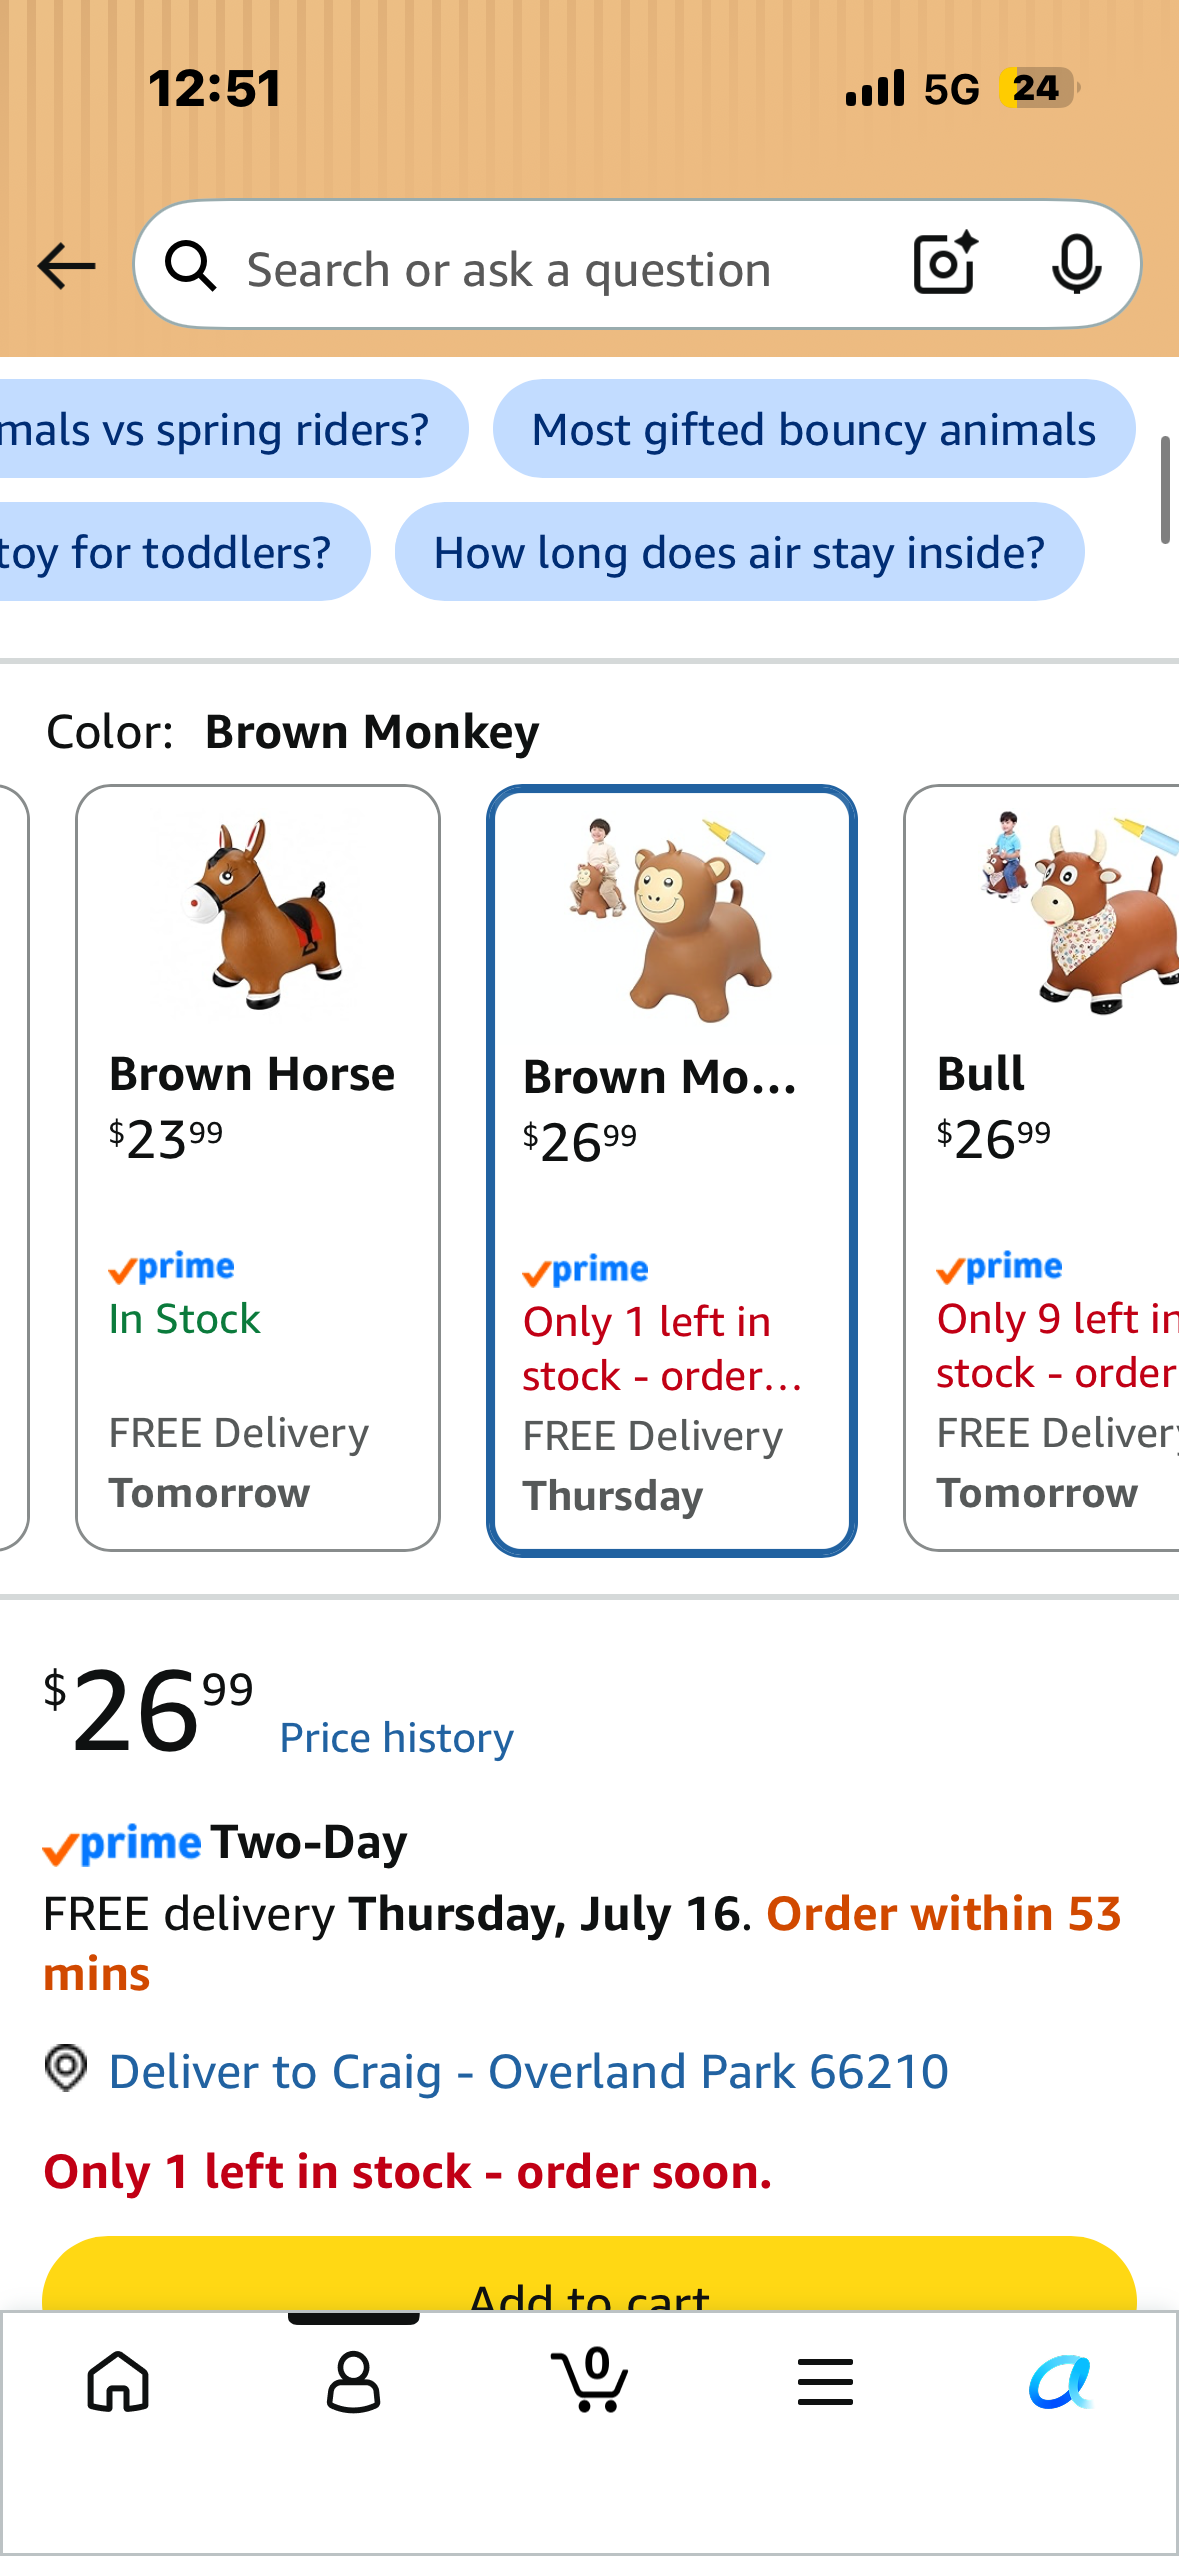Open the account profile icon
1179x2556 pixels.
point(353,2382)
